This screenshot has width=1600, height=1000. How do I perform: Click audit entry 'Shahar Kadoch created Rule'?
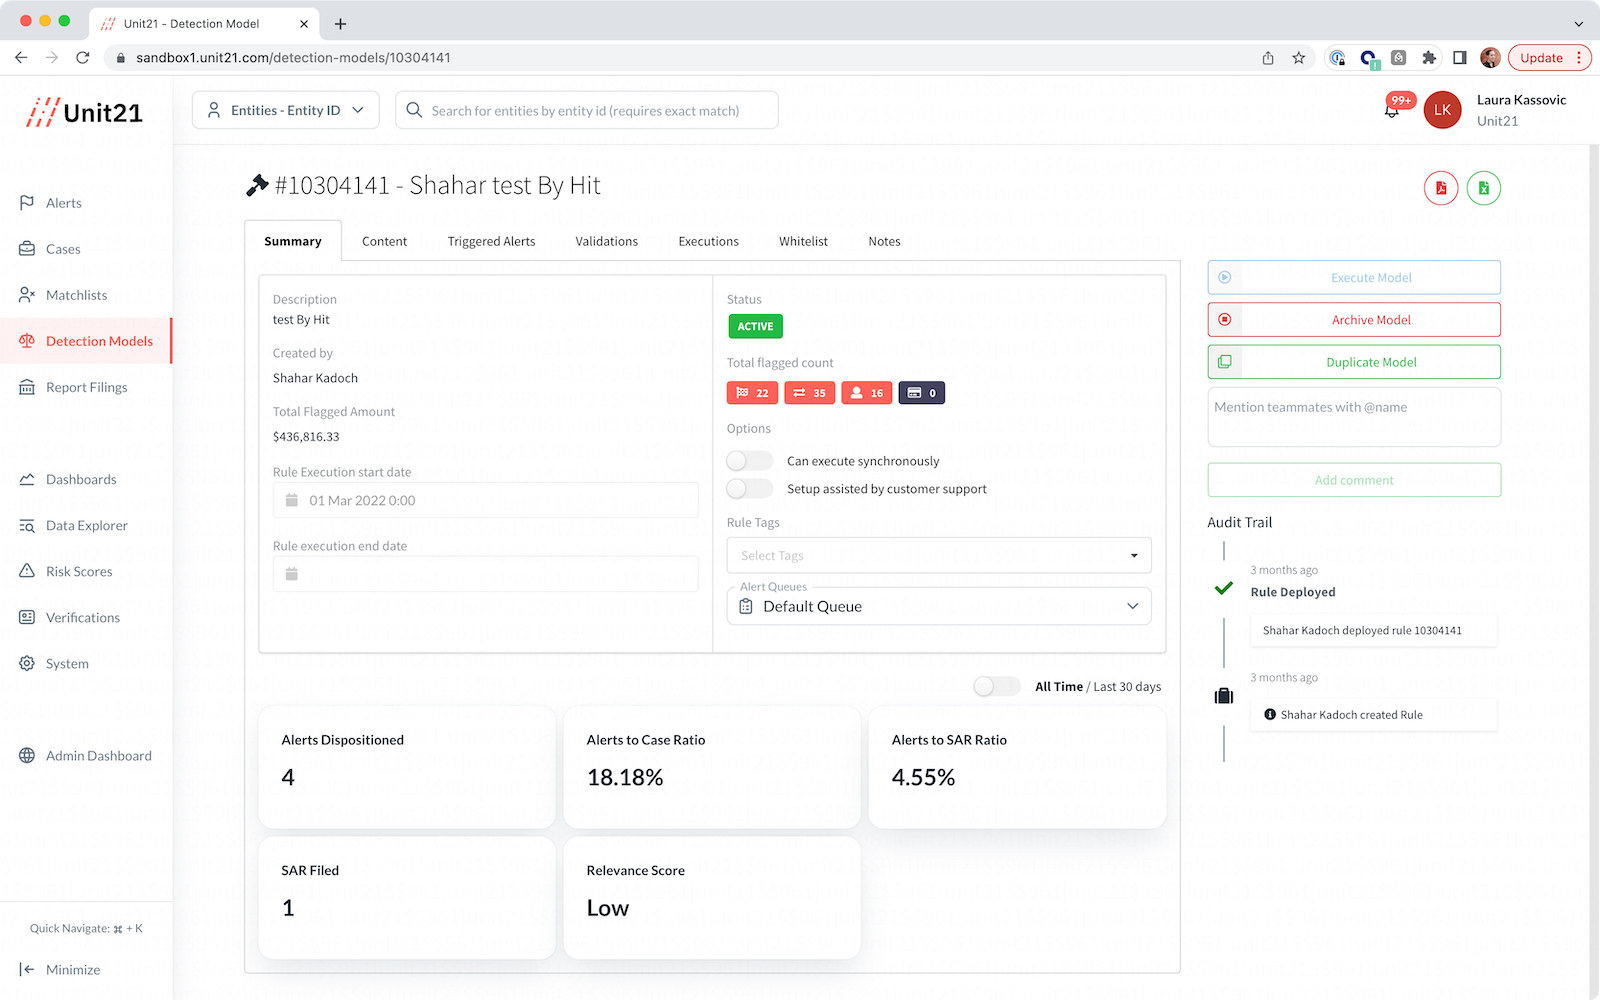point(1374,715)
